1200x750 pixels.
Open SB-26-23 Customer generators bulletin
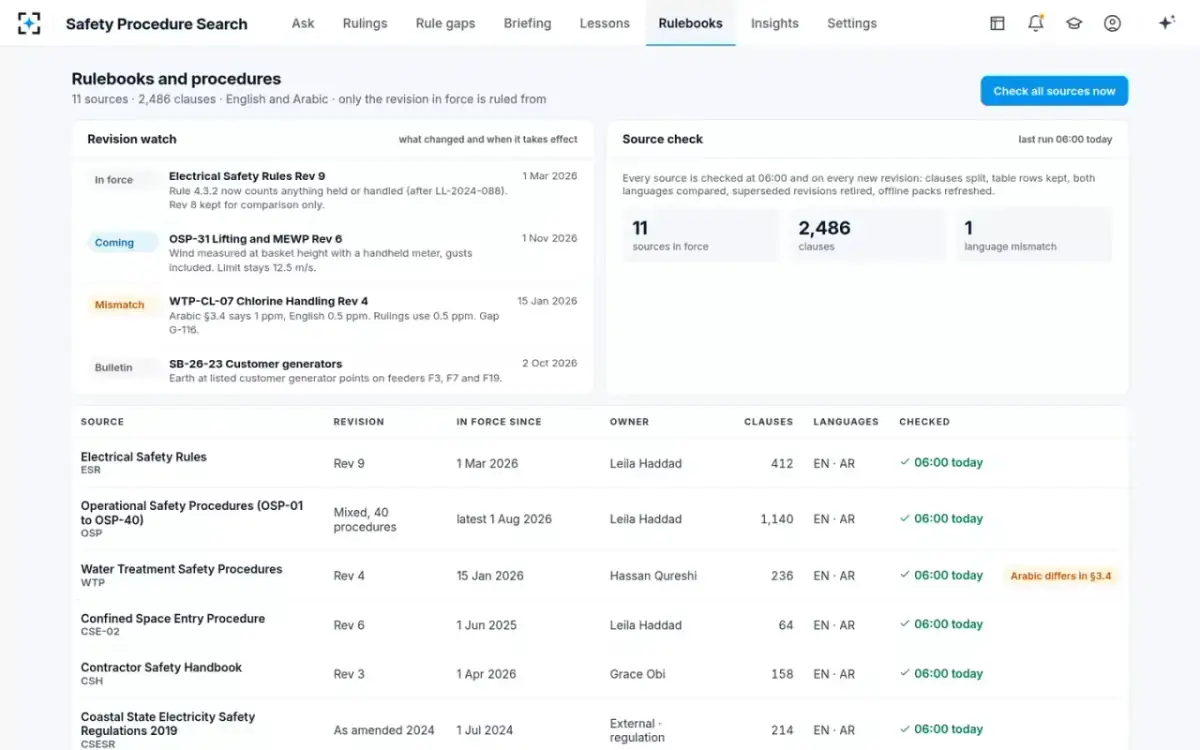coord(332,371)
